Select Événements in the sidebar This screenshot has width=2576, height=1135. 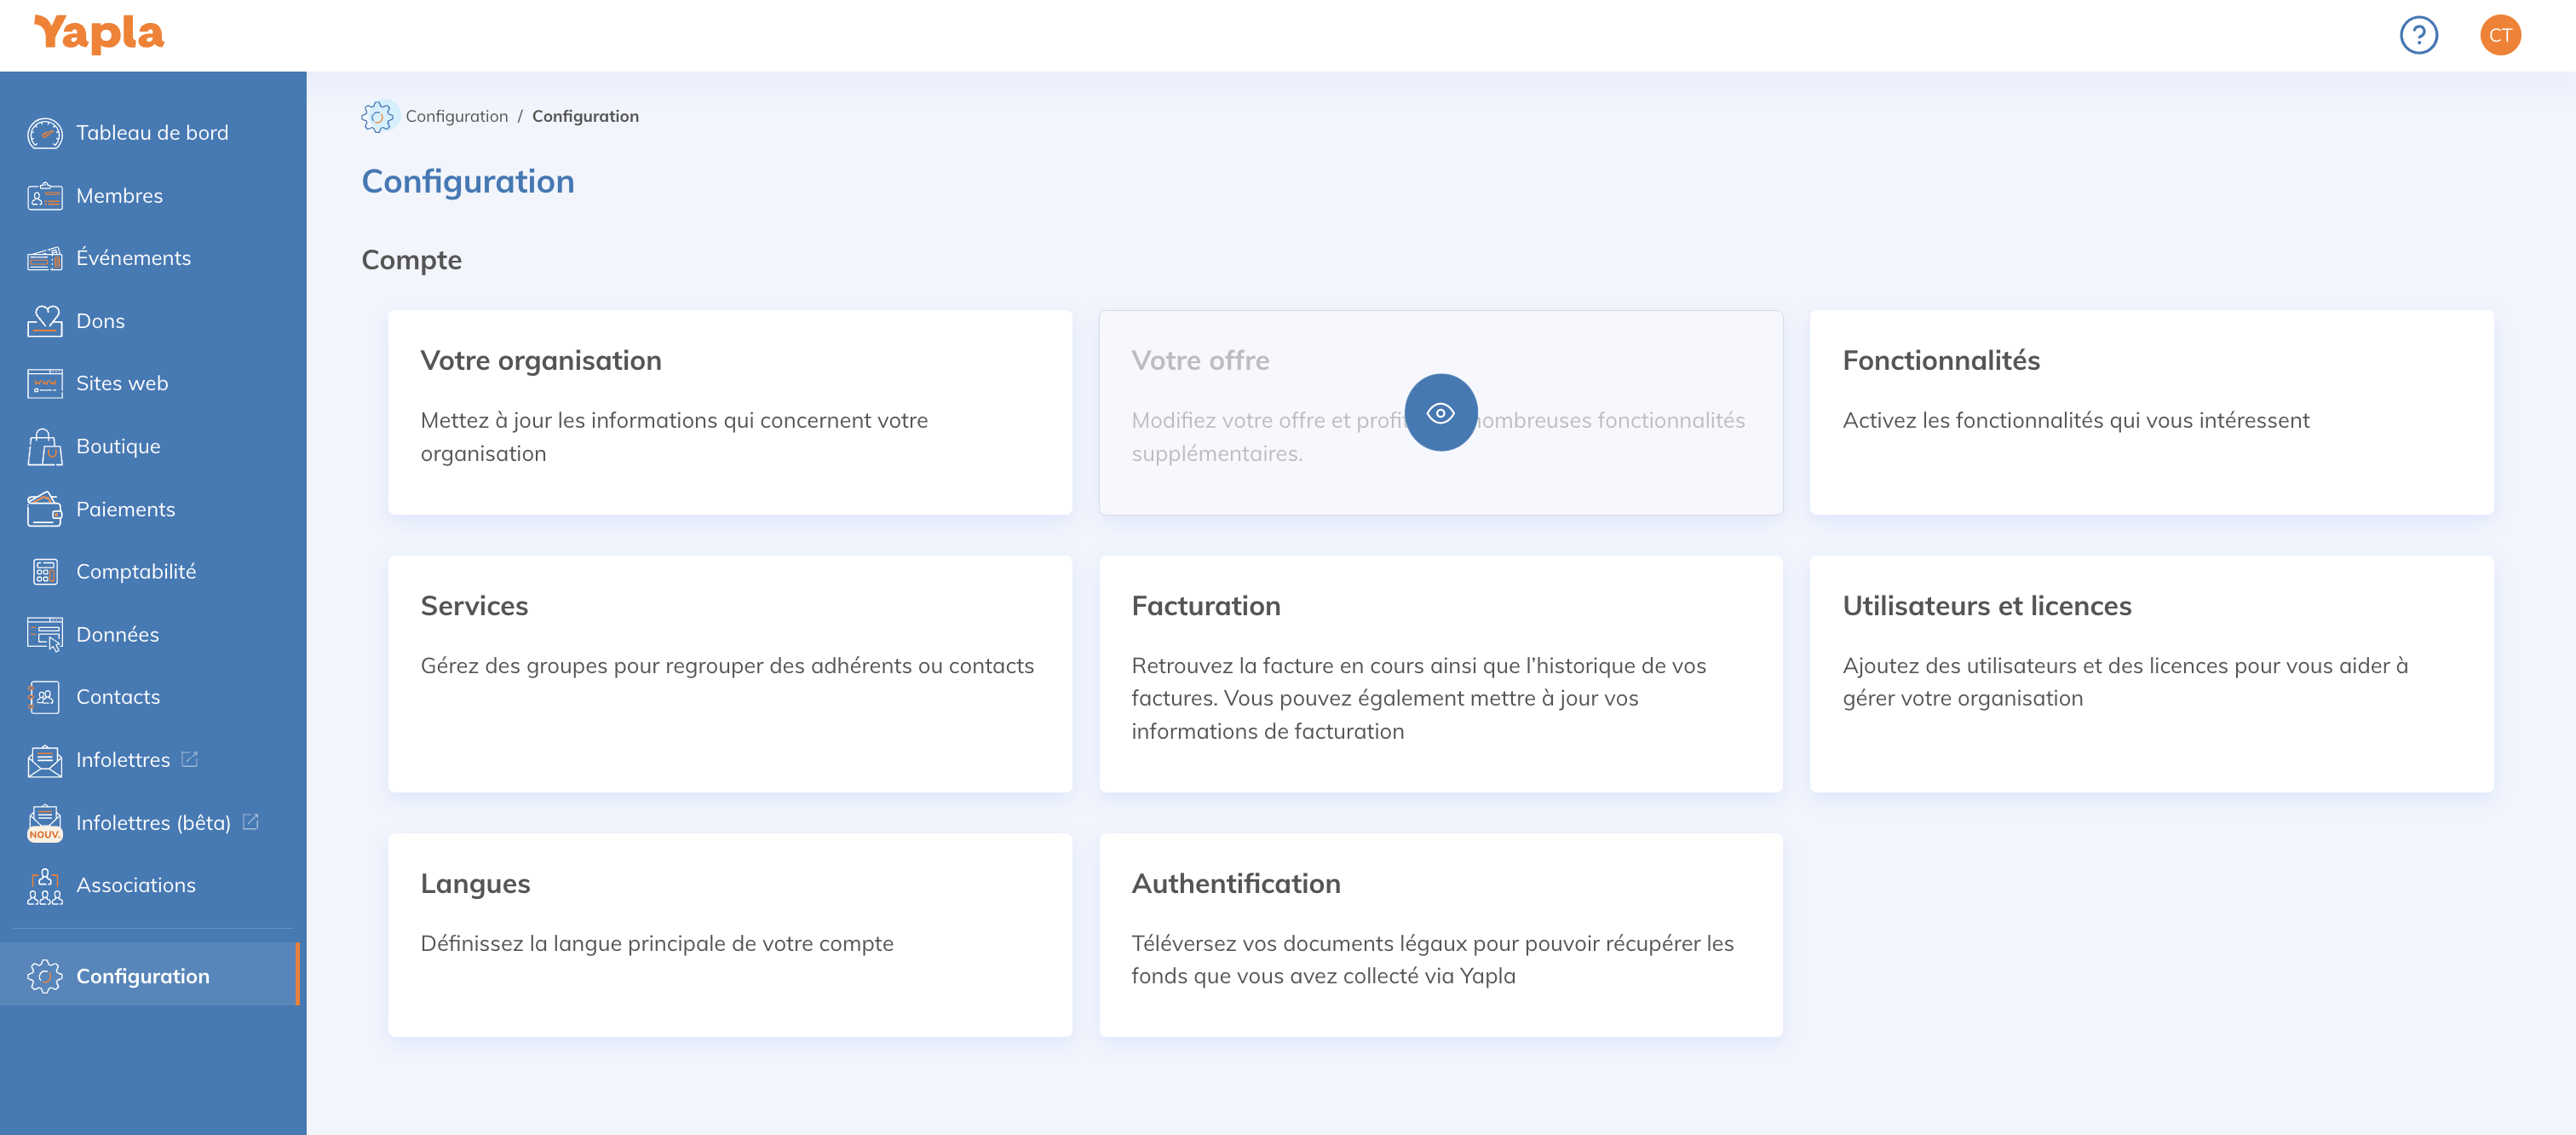[133, 258]
